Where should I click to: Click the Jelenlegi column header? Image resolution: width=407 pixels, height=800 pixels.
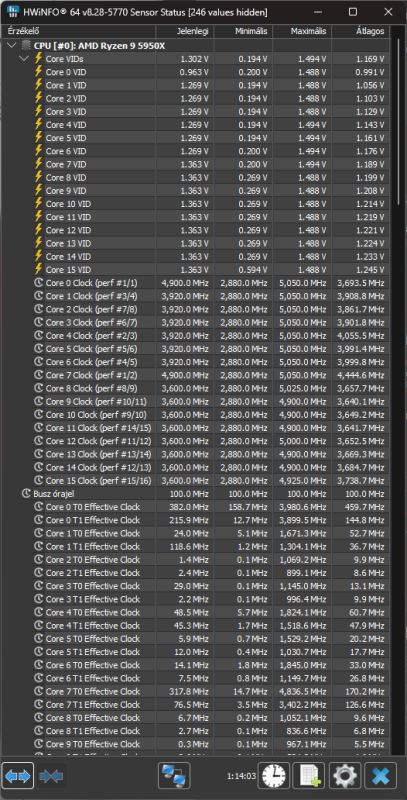point(185,31)
